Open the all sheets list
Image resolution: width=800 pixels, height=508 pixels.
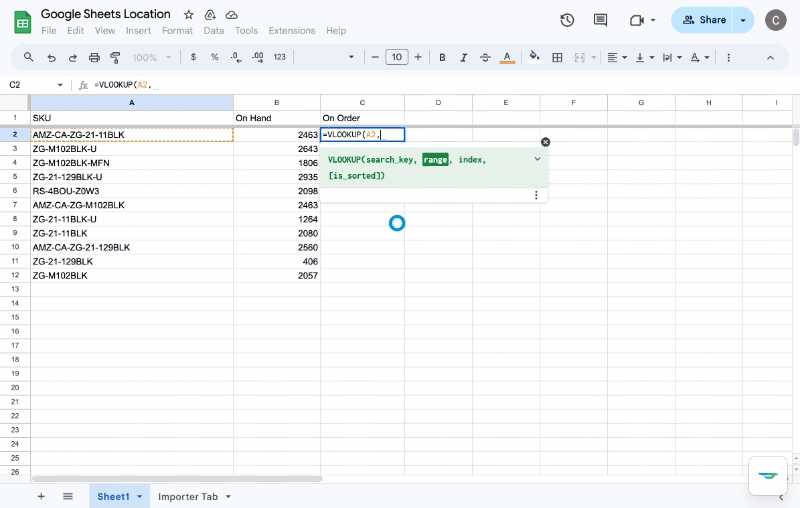(68, 496)
